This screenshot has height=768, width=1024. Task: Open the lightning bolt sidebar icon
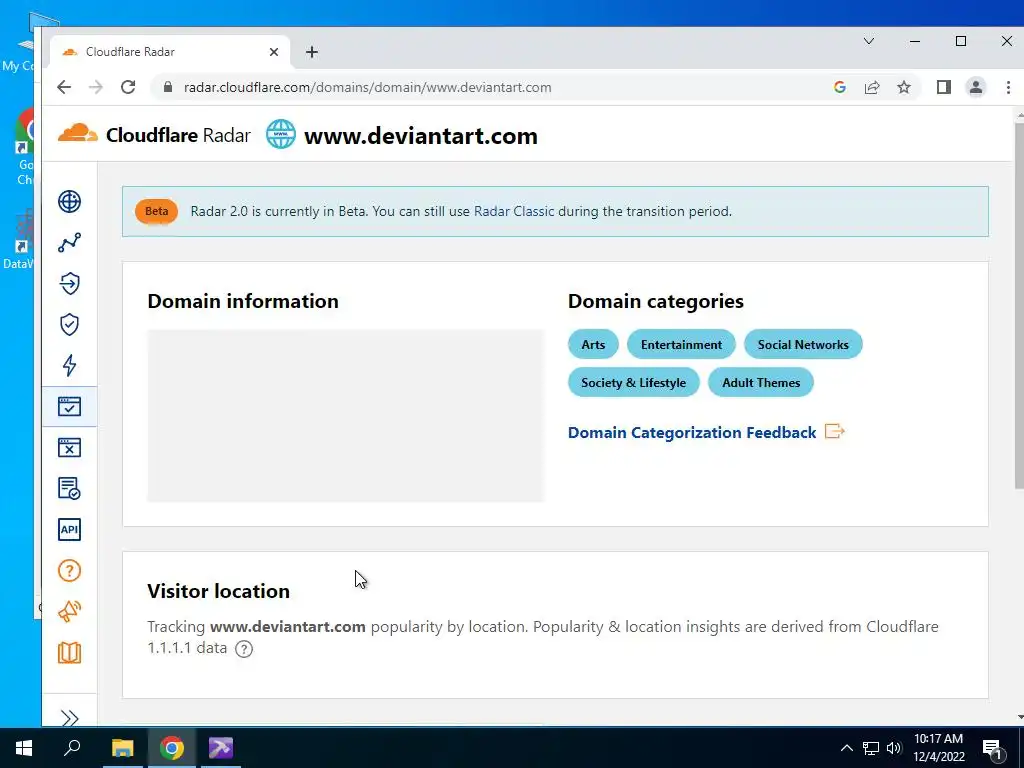[69, 365]
